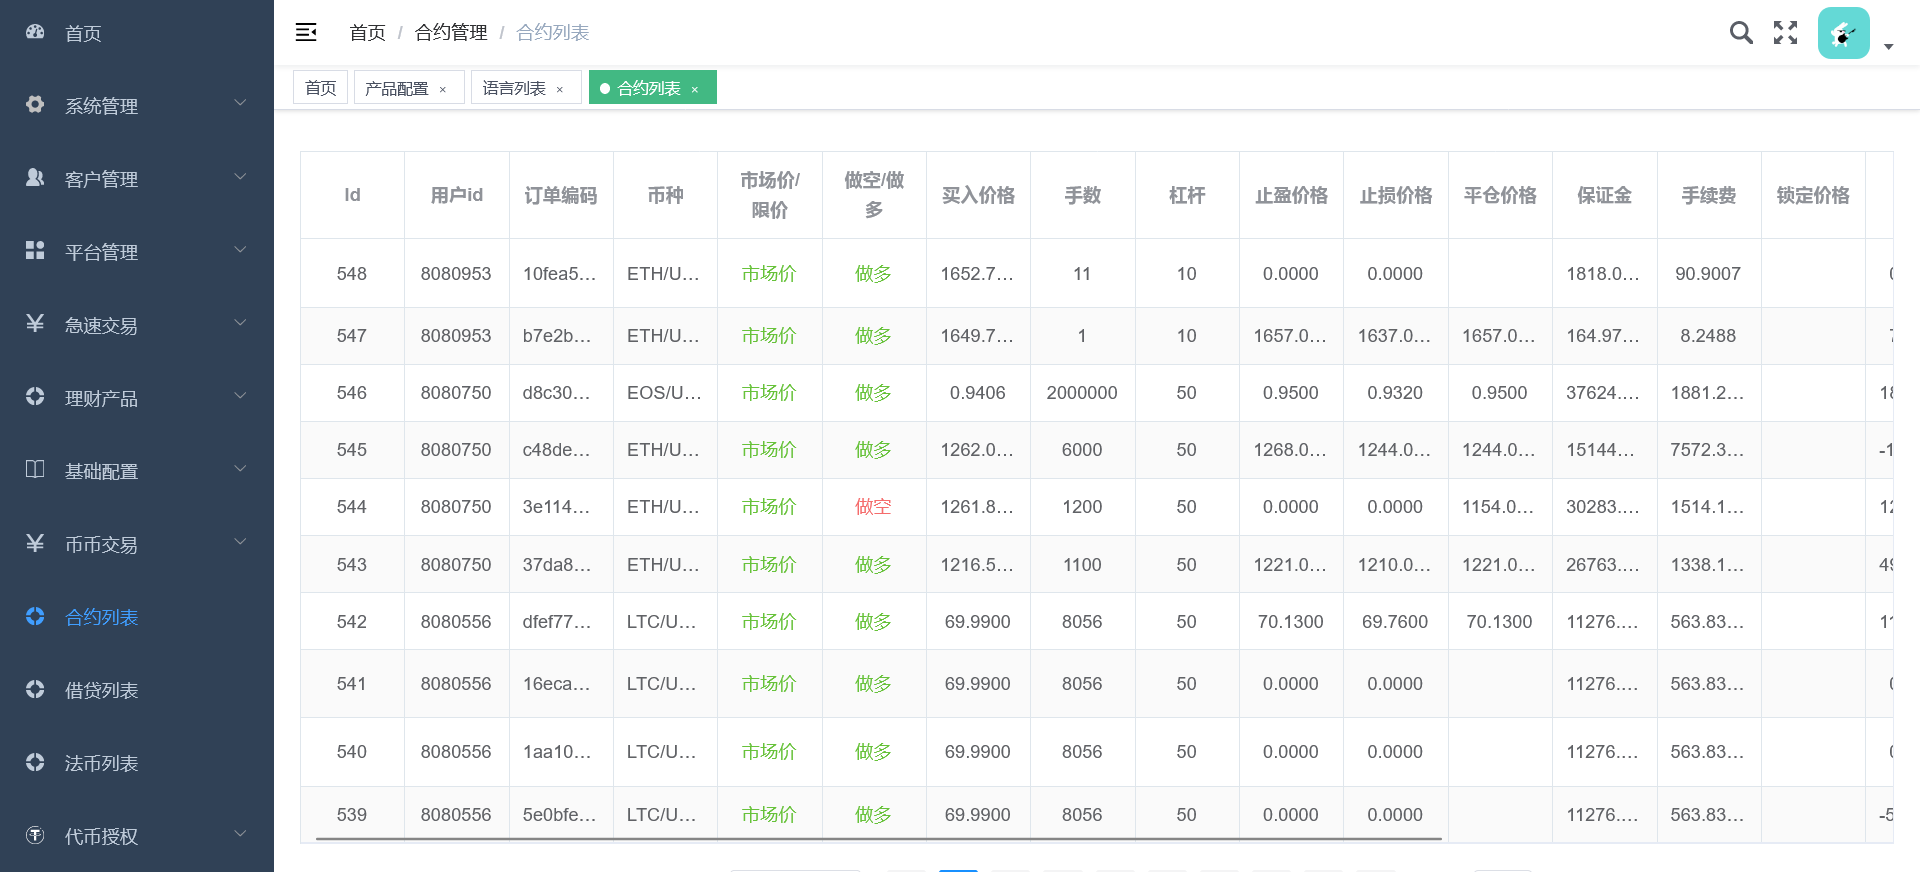Click the 首页 breadcrumb link
The width and height of the screenshot is (1920, 872).
point(367,33)
